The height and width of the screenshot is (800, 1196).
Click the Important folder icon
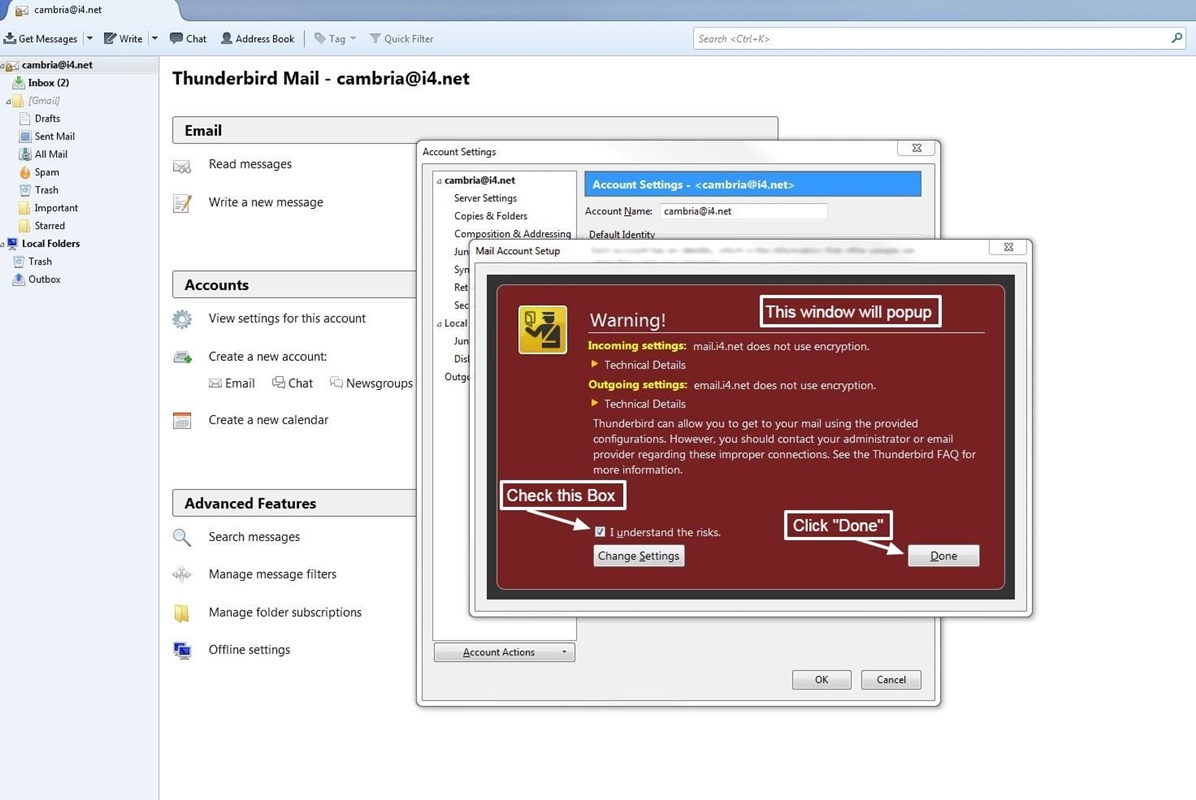25,207
